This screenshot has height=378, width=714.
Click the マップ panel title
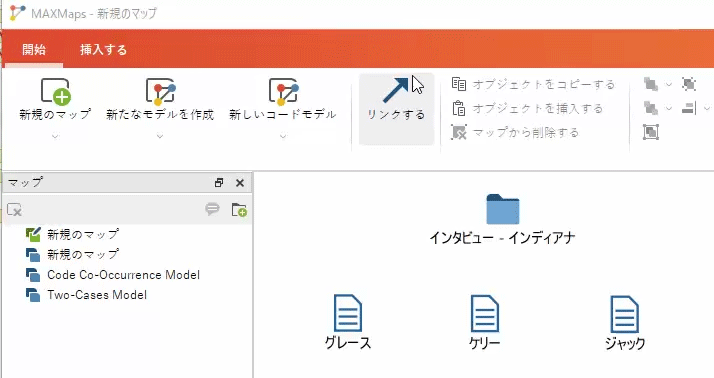point(26,182)
